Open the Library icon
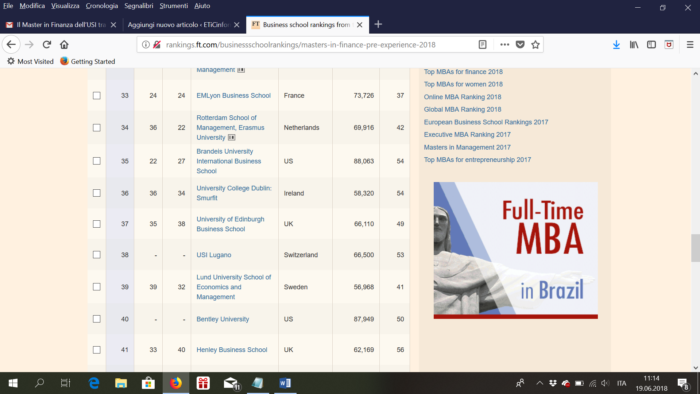This screenshot has width=700, height=394. click(634, 45)
